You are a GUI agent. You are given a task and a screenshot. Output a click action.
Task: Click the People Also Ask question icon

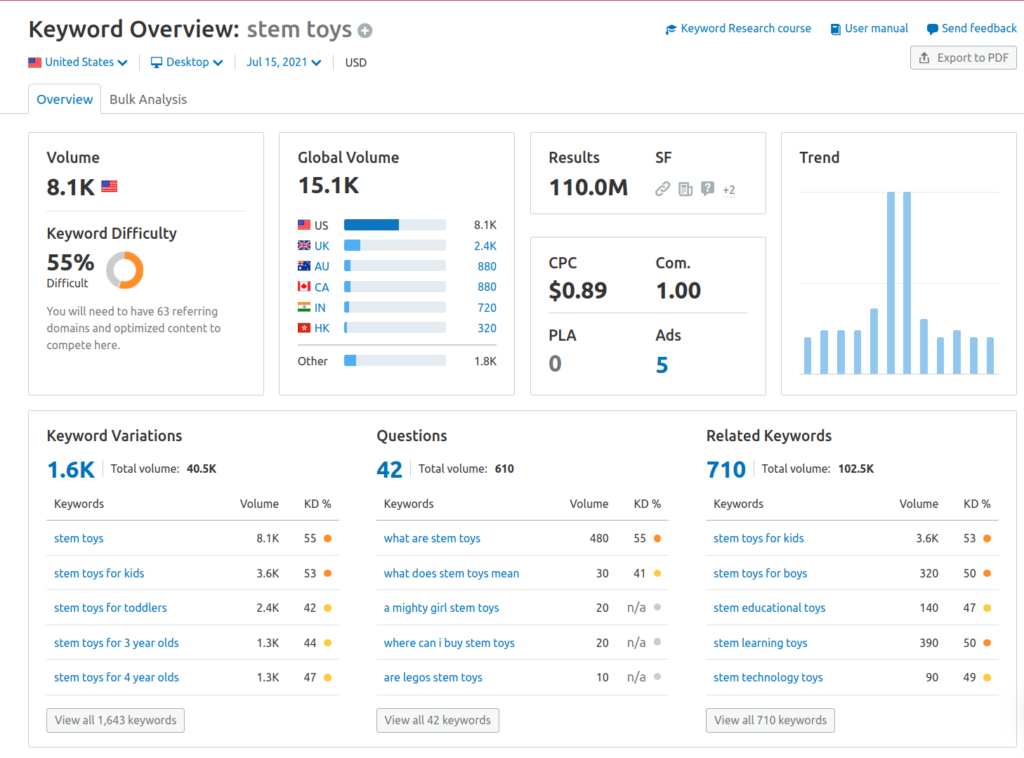coord(707,188)
